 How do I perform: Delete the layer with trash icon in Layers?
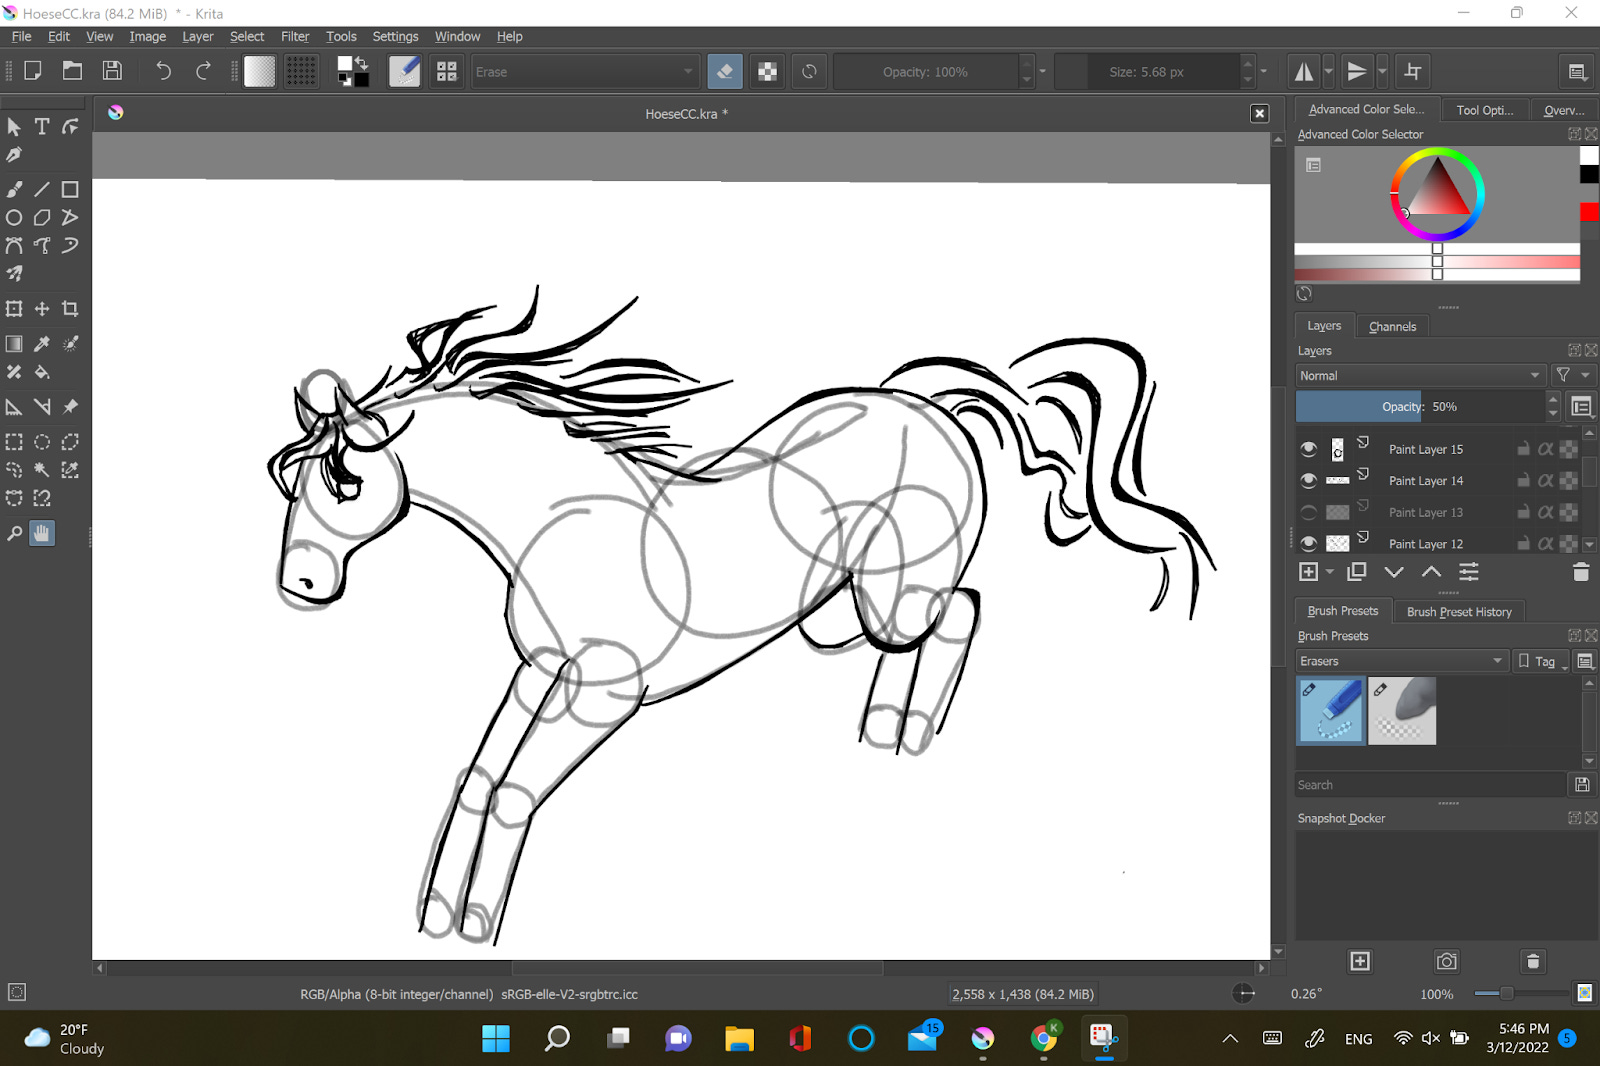point(1580,572)
